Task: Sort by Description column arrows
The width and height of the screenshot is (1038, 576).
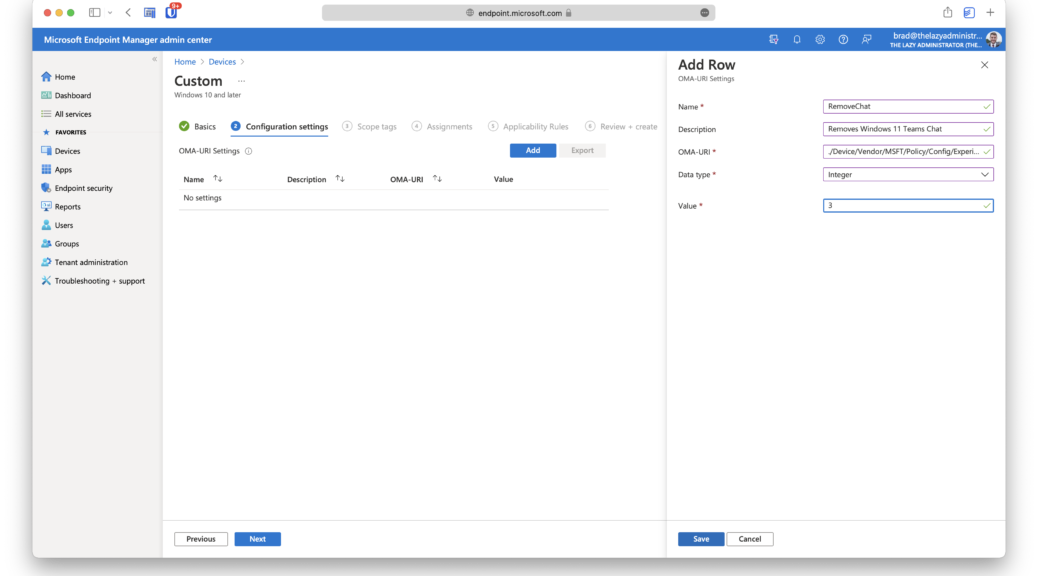Action: [340, 179]
